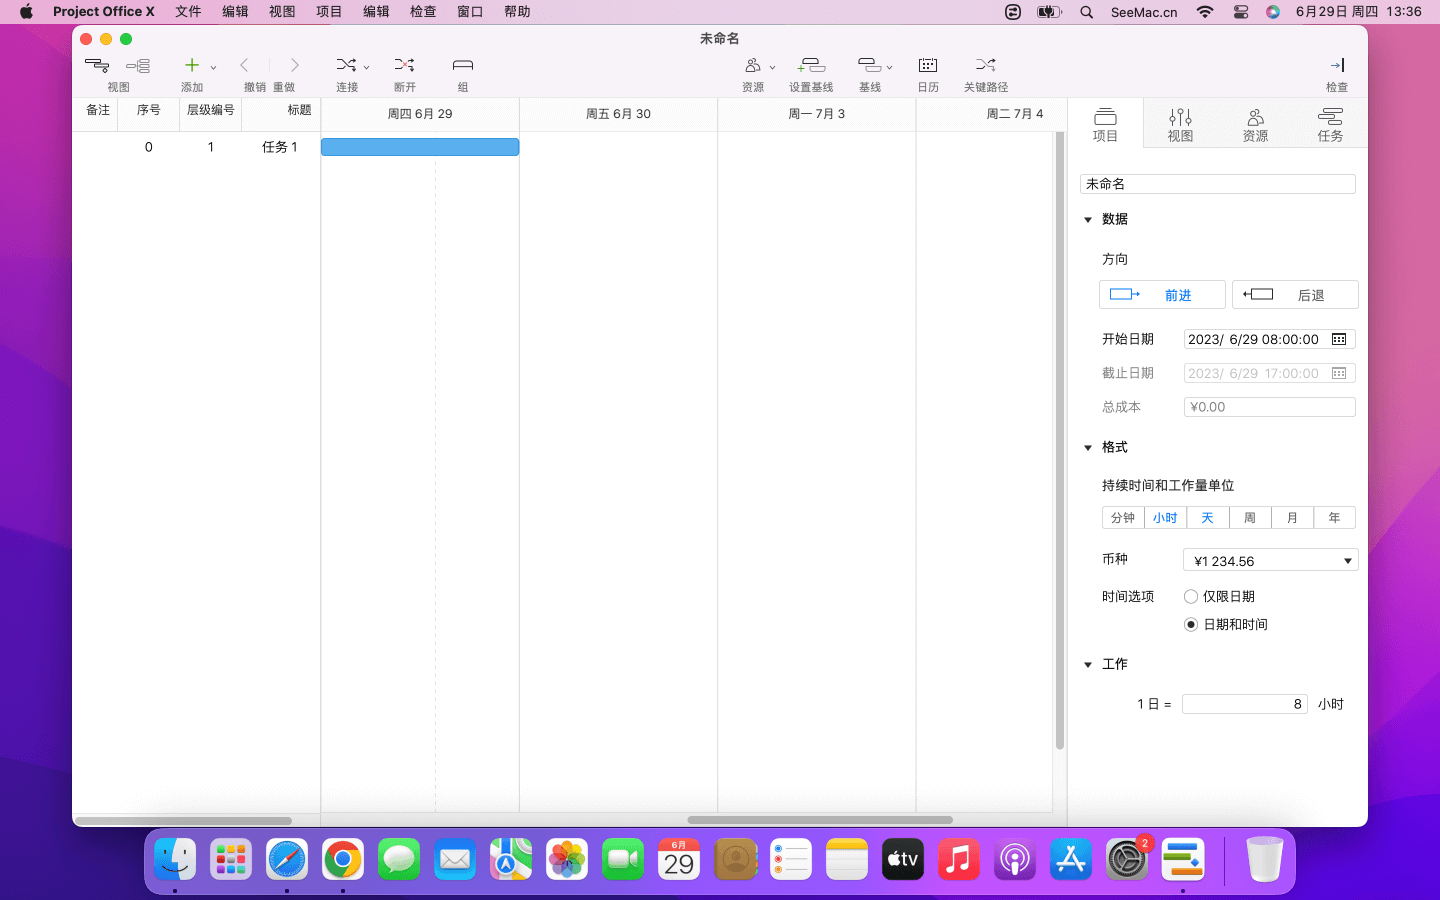Select the 日期和时间 radio button
This screenshot has height=900, width=1440.
(x=1191, y=625)
